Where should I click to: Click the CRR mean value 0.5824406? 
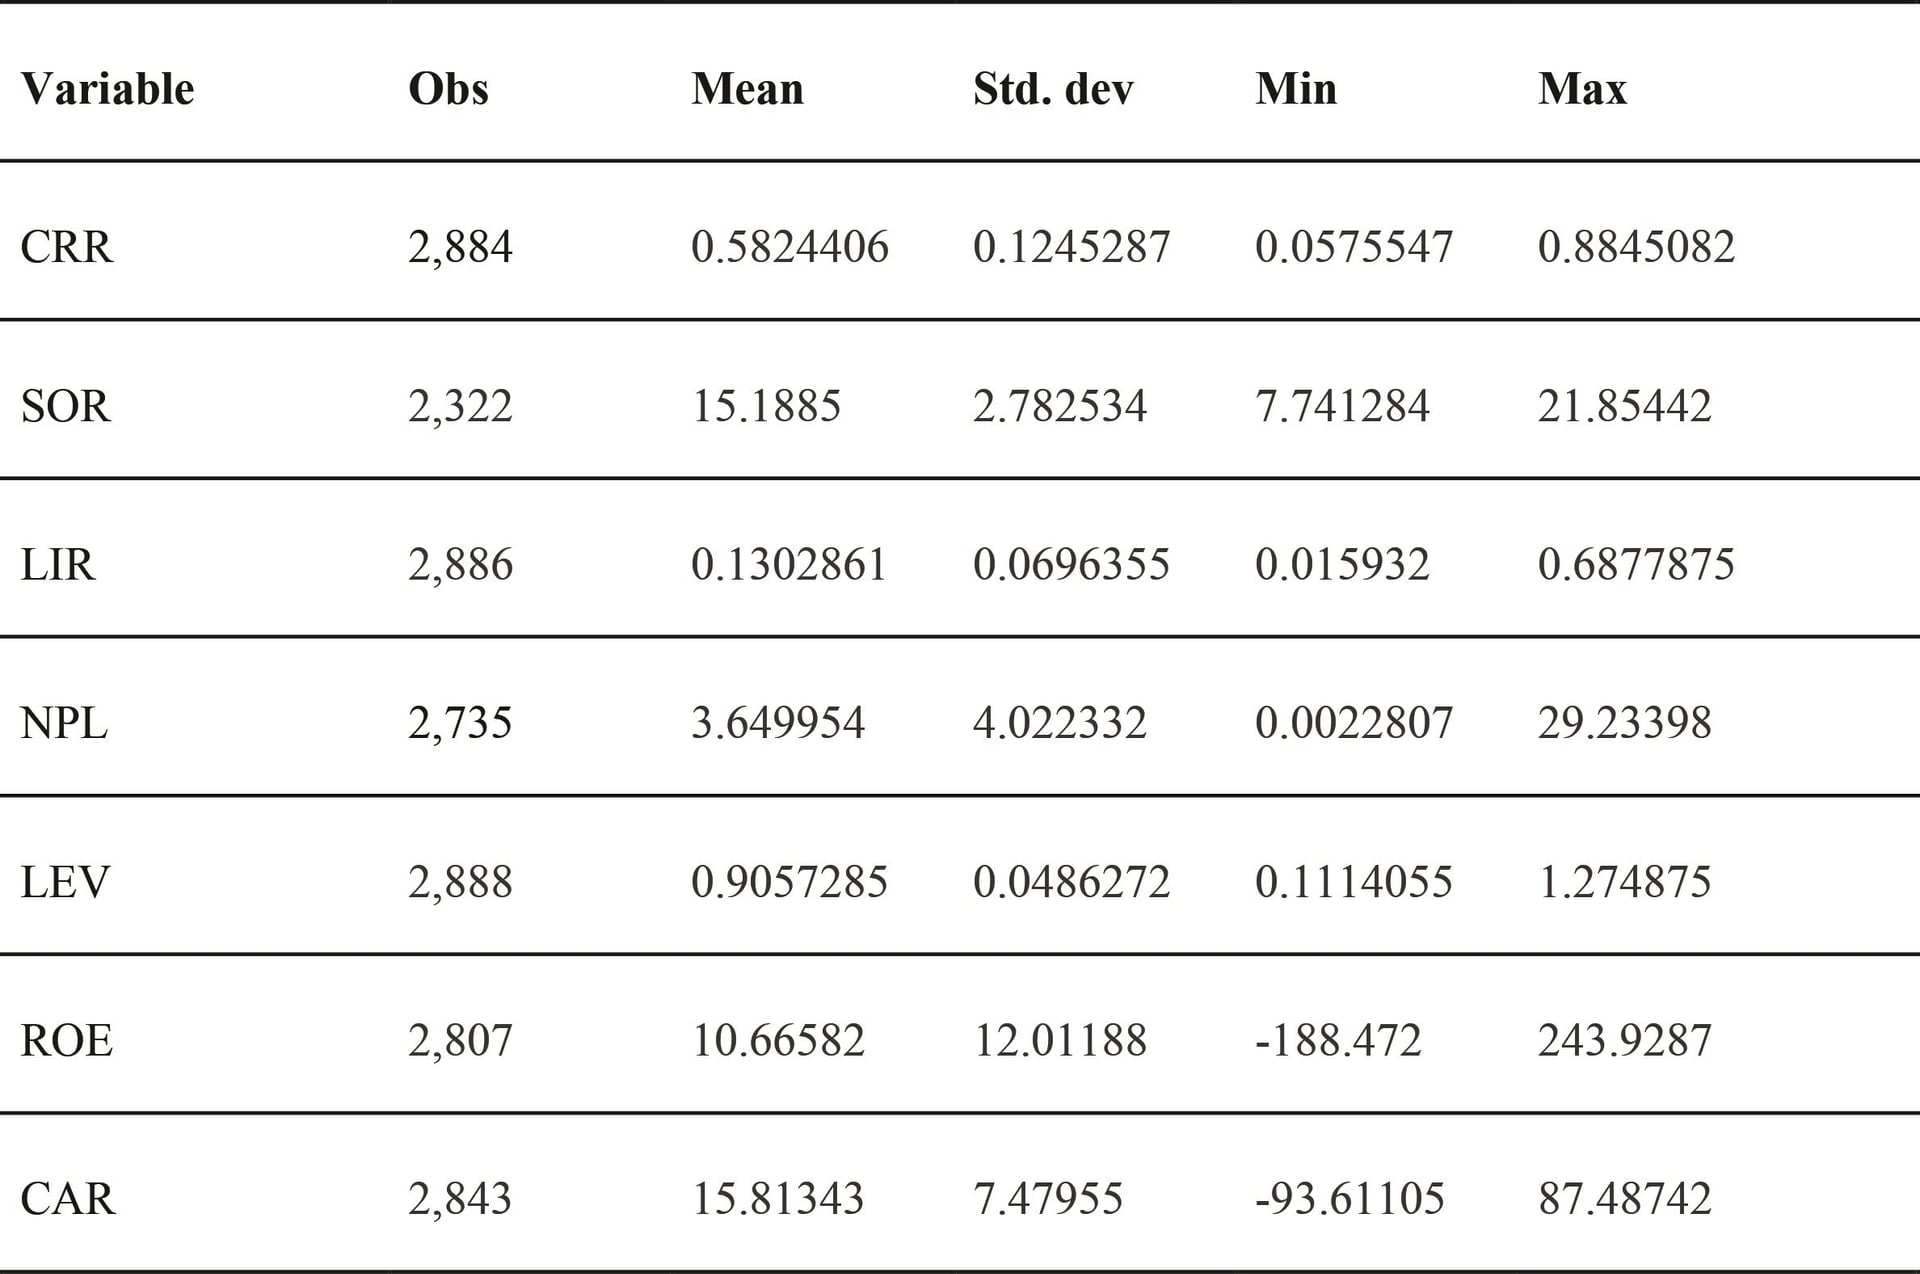789,247
